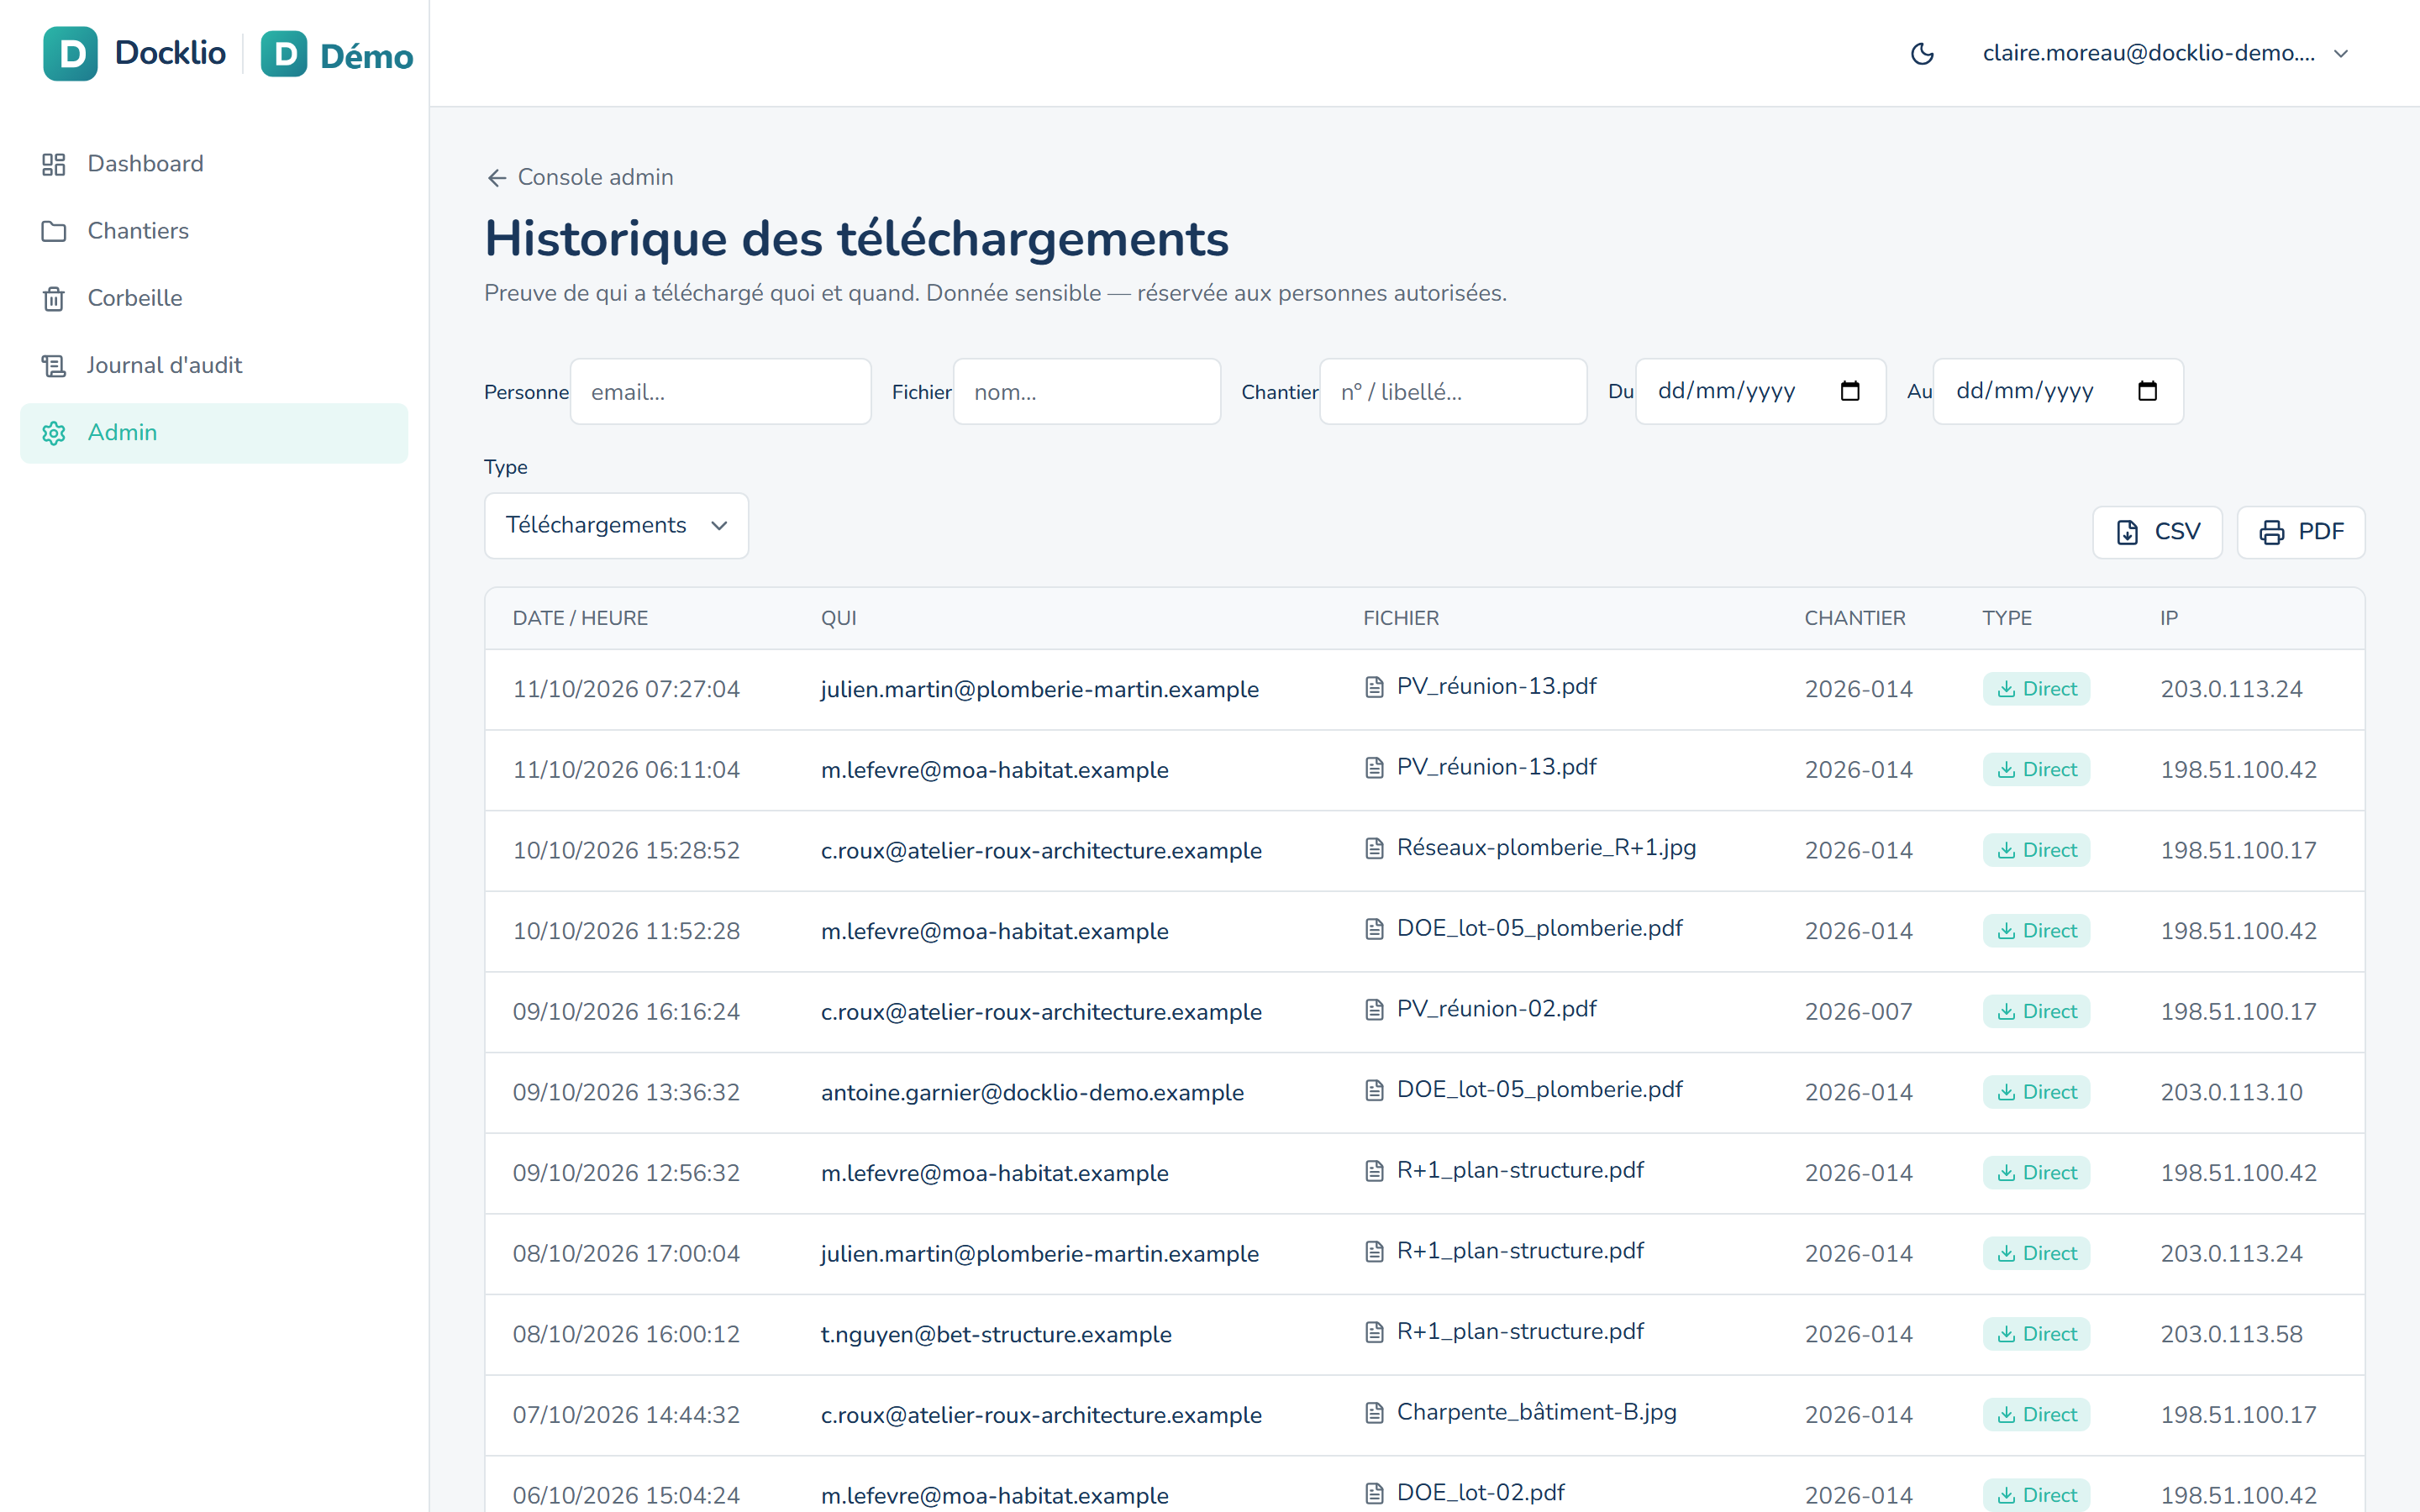This screenshot has width=2420, height=1512.
Task: Click the Direct badge in the 11/10/2026 07:27:04 row
Action: (x=2036, y=689)
